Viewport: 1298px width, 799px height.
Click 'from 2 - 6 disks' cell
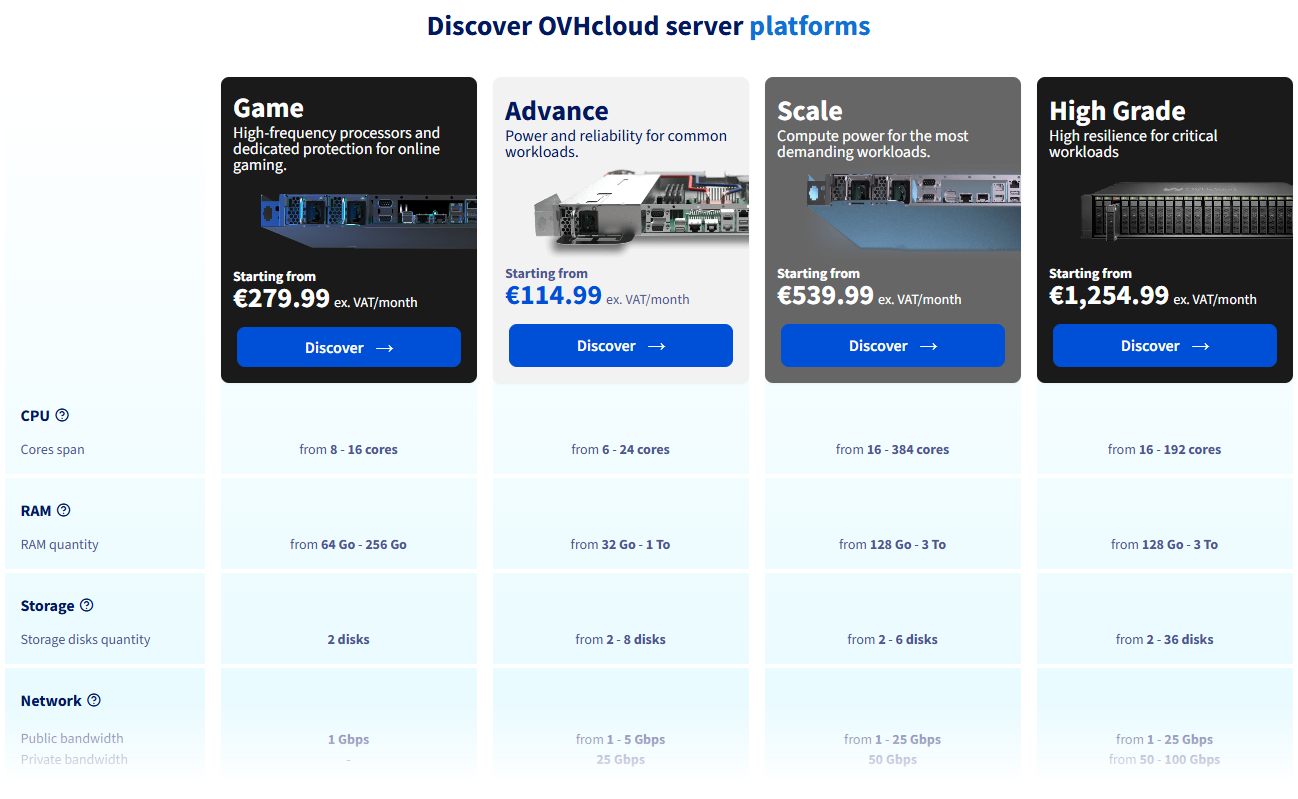click(x=893, y=640)
